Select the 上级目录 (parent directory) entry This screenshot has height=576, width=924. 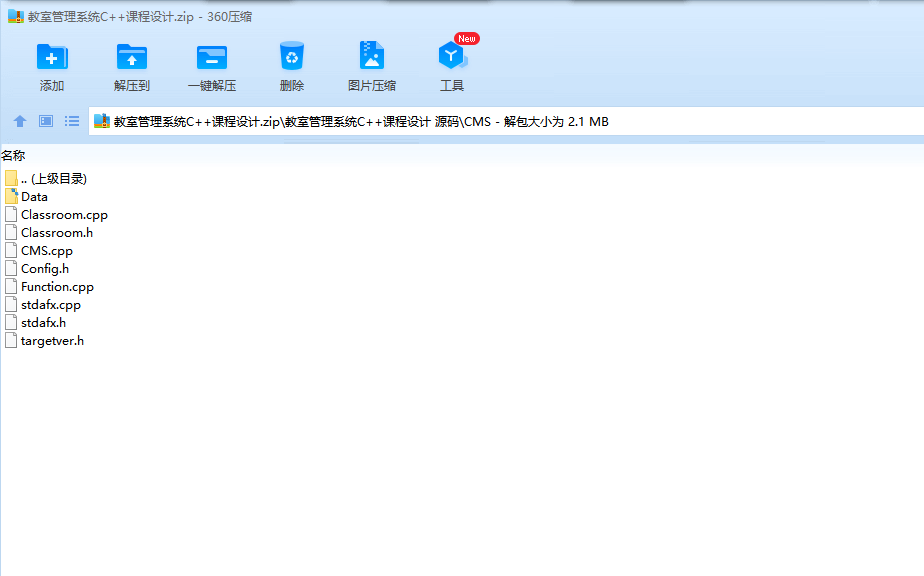pyautogui.click(x=46, y=179)
